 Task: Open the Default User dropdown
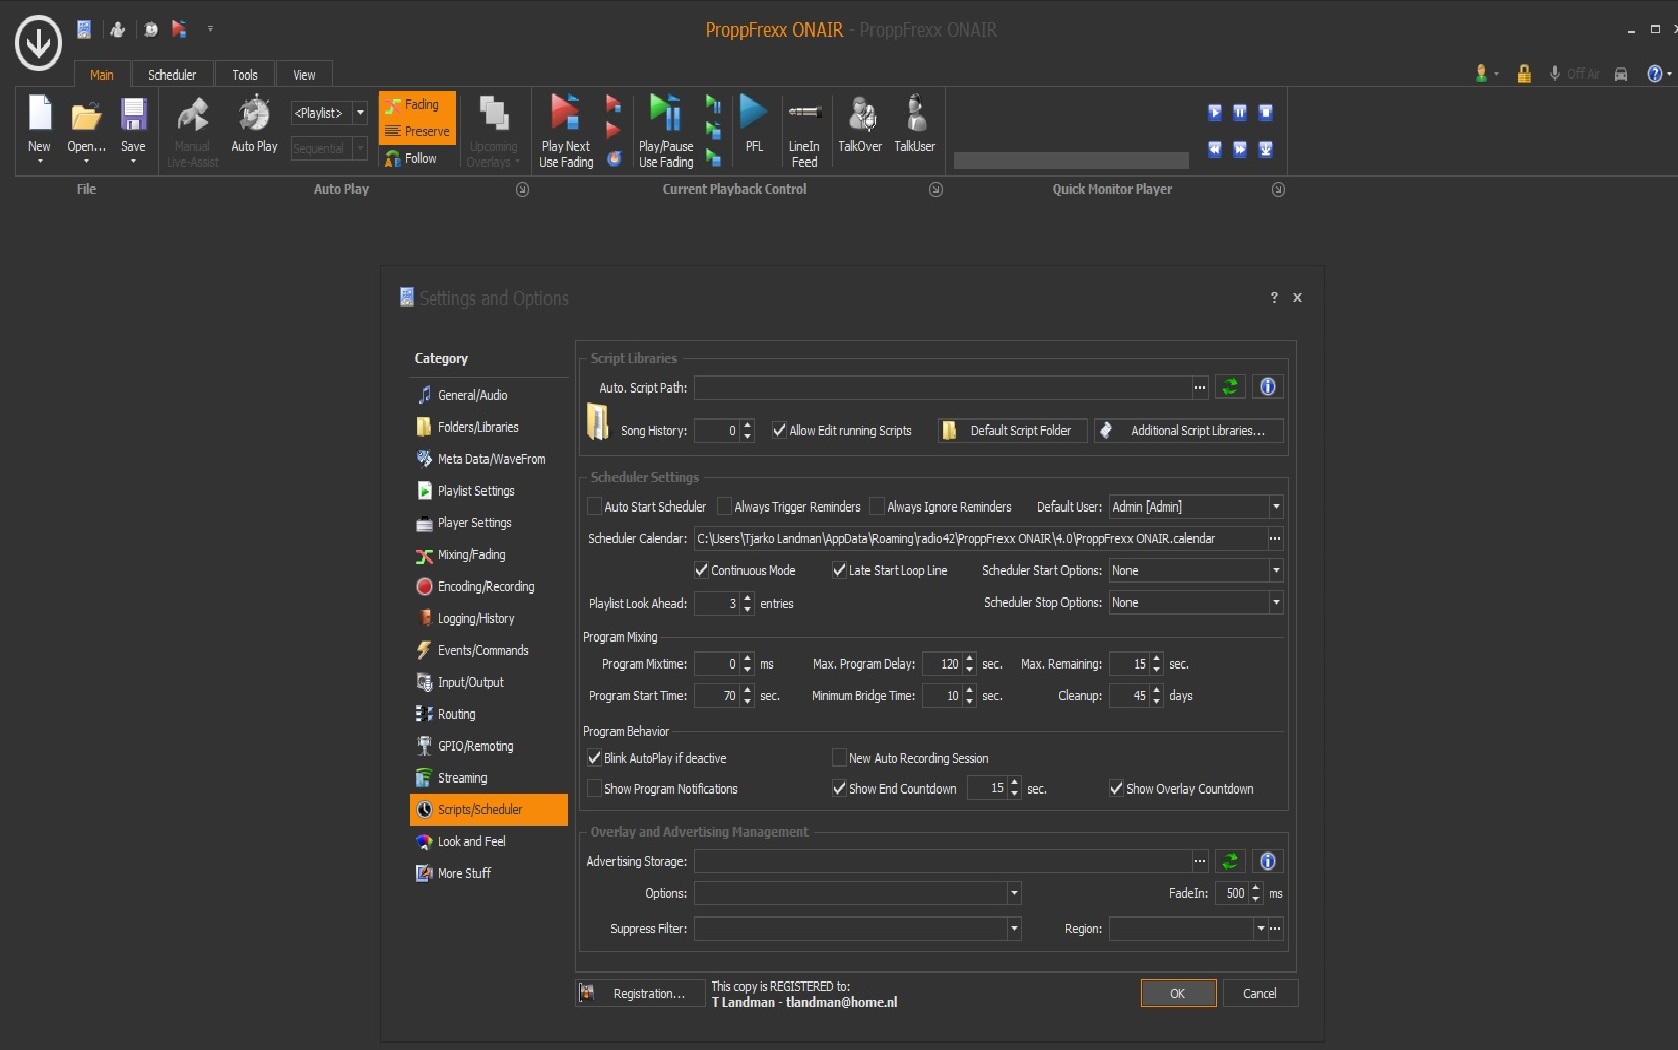tap(1276, 507)
